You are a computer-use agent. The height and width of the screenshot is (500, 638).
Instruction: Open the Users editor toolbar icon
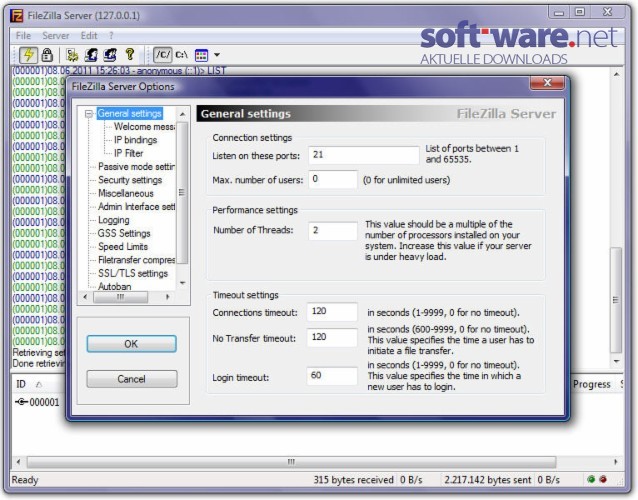click(91, 55)
